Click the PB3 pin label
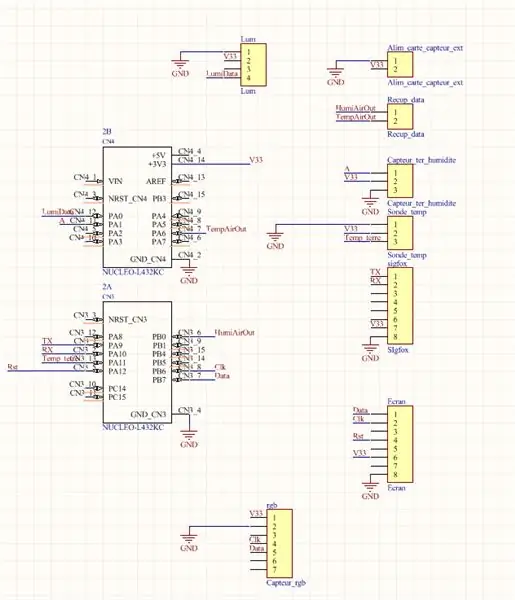The height and width of the screenshot is (600, 515). (159, 199)
